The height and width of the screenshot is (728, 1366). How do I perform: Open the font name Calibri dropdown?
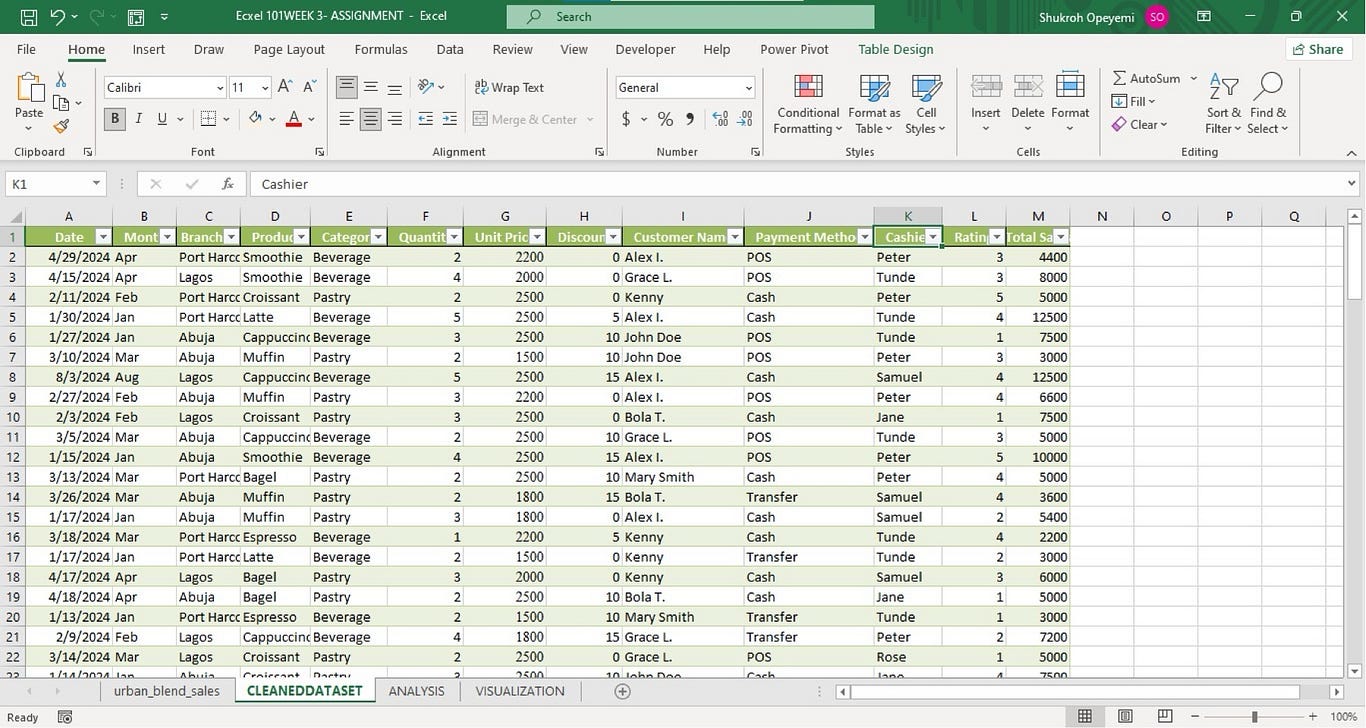coord(220,88)
